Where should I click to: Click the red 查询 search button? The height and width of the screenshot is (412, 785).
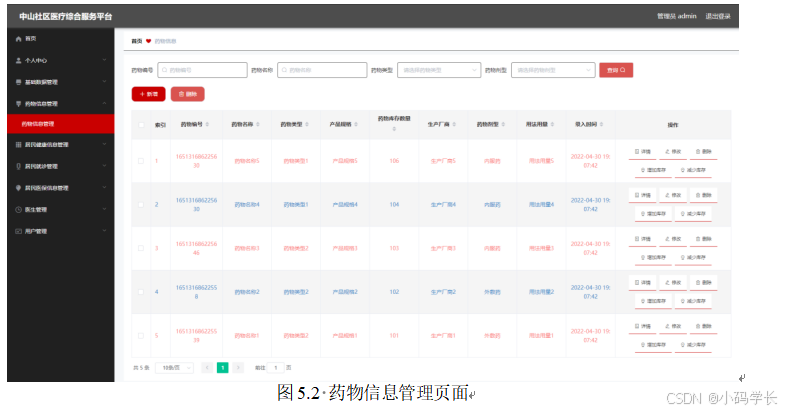point(616,70)
